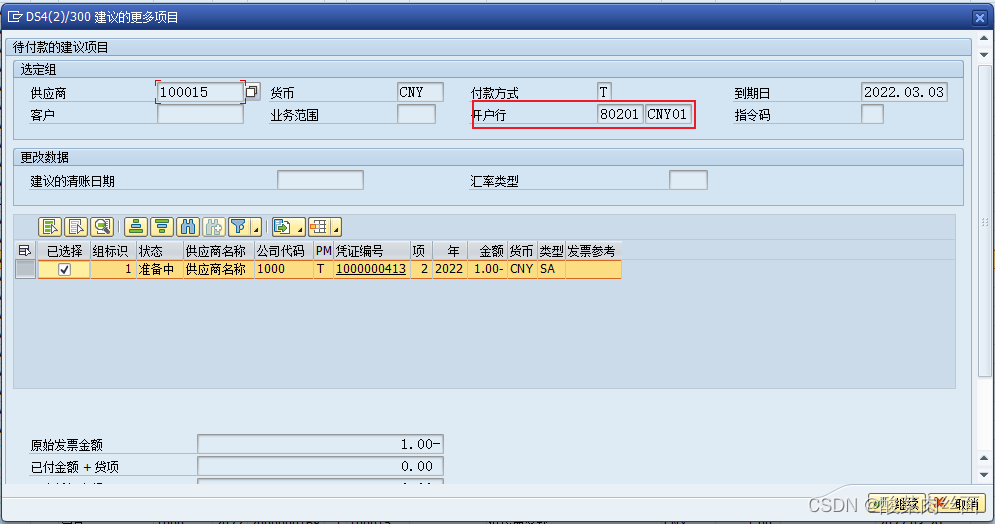The height and width of the screenshot is (524, 995).
Task: Click the 已付金额 + 贷项 value field
Action: click(320, 466)
